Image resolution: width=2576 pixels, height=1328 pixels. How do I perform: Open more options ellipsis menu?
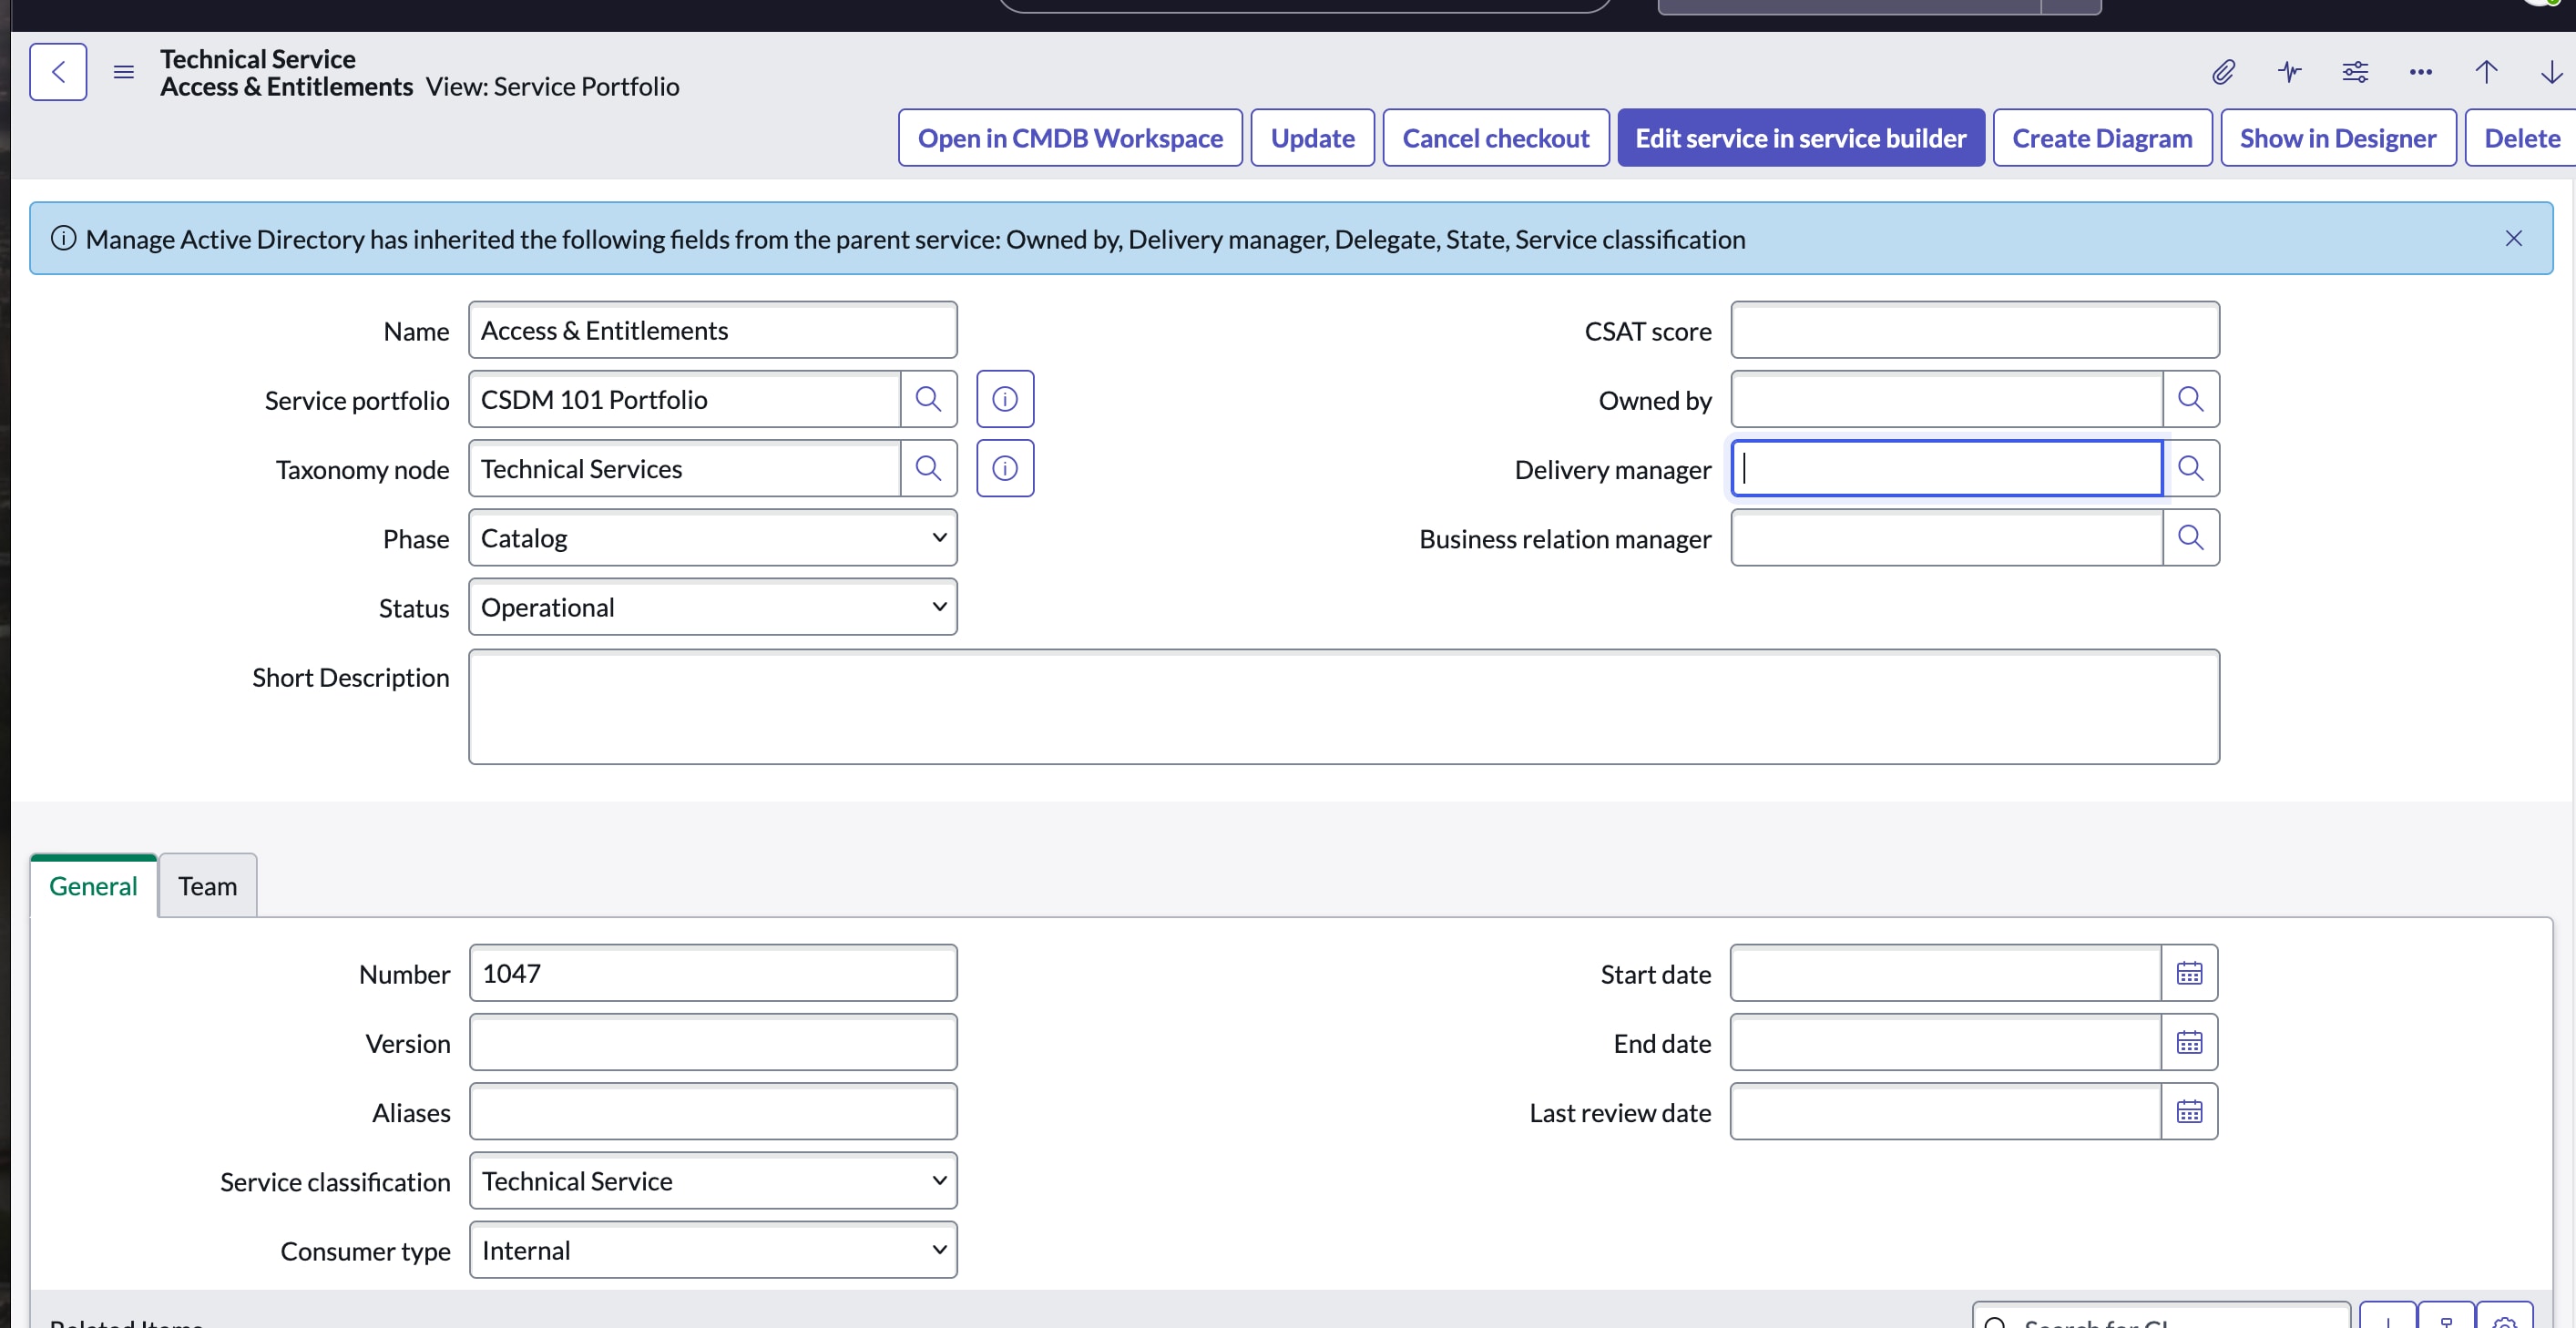[2421, 72]
